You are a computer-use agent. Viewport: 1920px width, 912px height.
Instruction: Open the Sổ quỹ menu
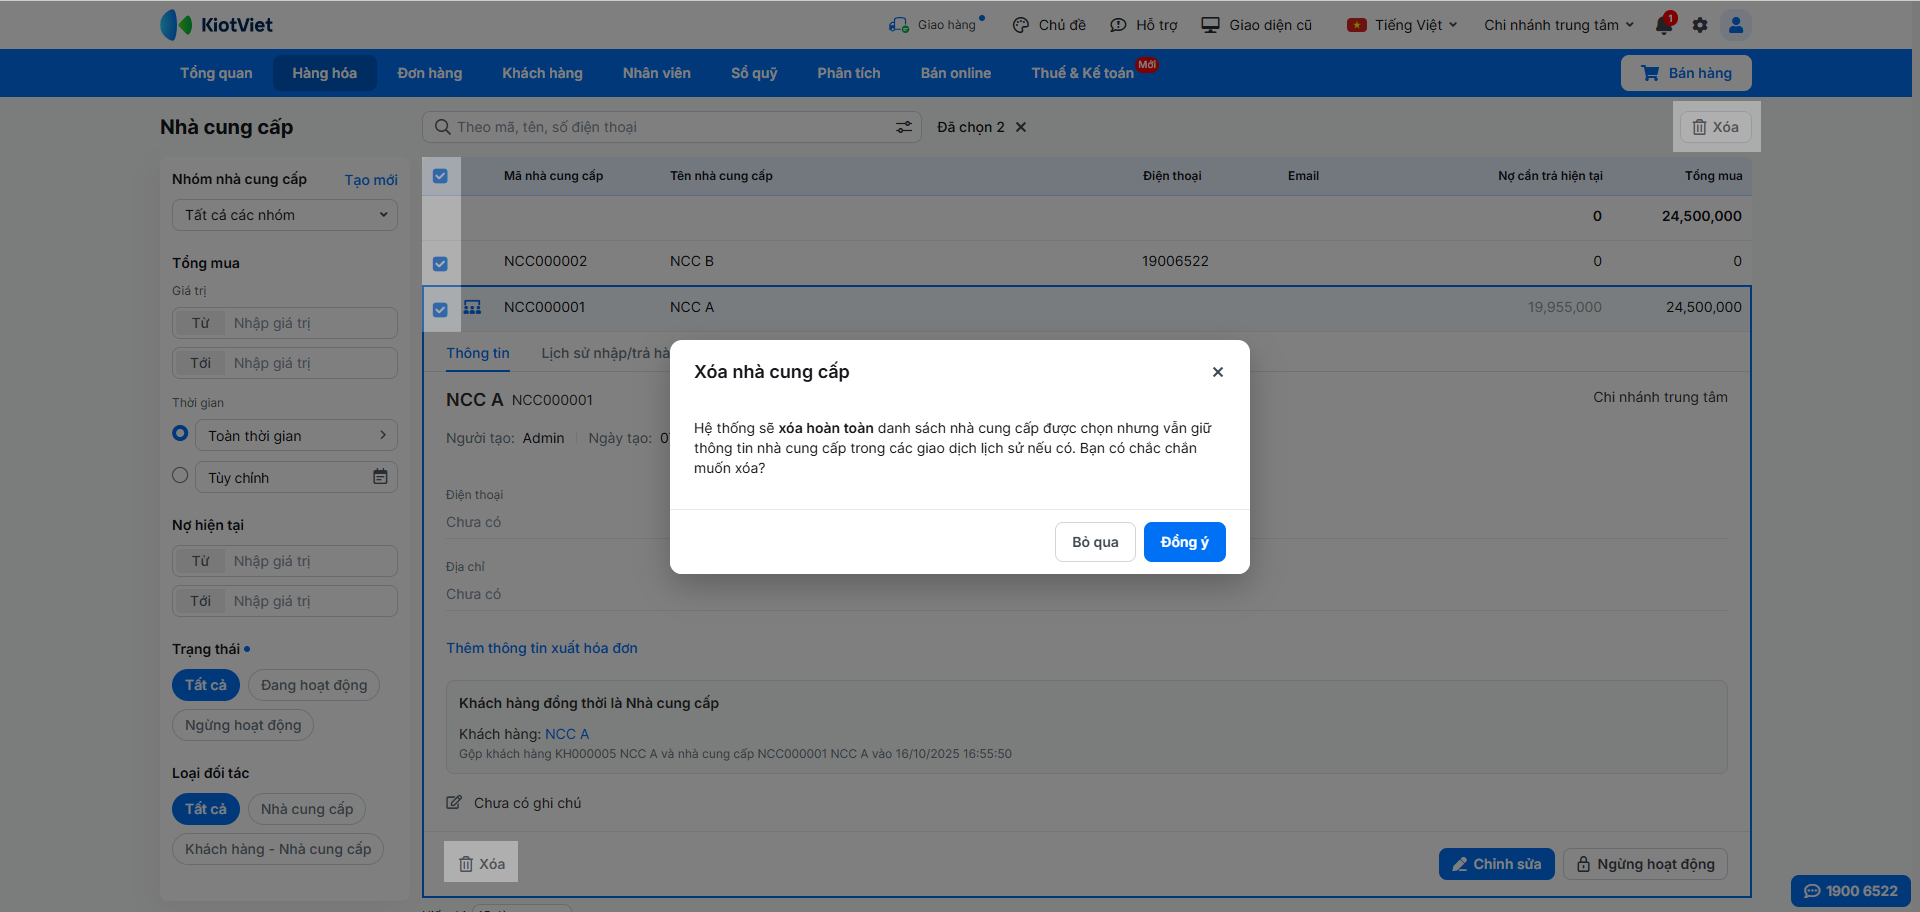pyautogui.click(x=754, y=73)
